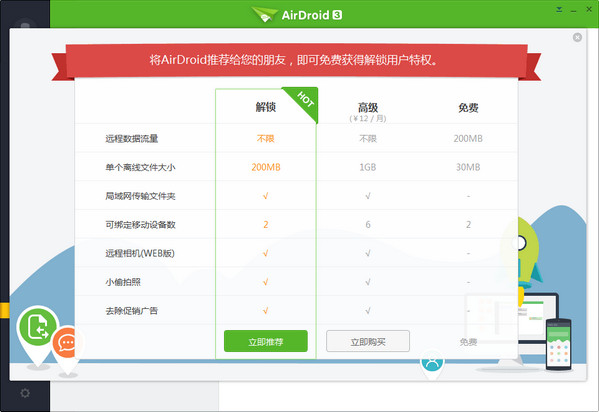Select the 解锁 plan column header
This screenshot has height=412, width=599.
[266, 107]
